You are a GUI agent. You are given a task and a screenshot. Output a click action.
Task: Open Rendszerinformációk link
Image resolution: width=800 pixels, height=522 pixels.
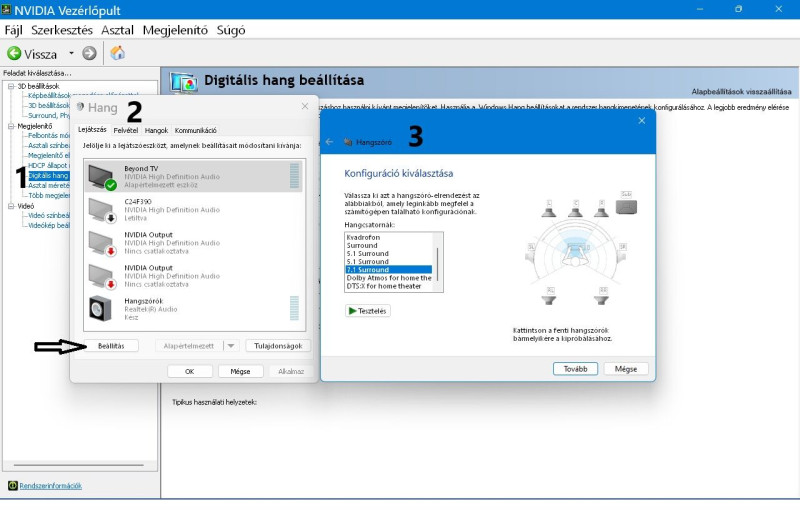pos(51,486)
